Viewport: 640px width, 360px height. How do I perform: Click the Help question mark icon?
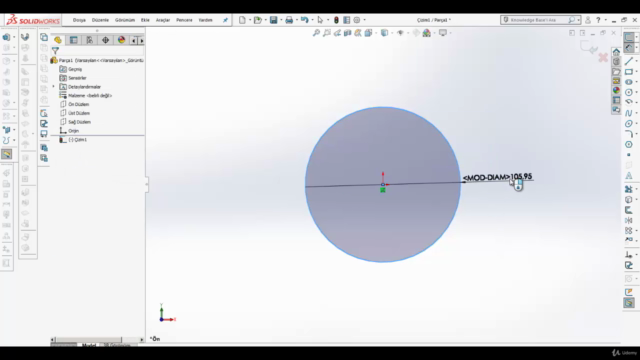(x=598, y=20)
